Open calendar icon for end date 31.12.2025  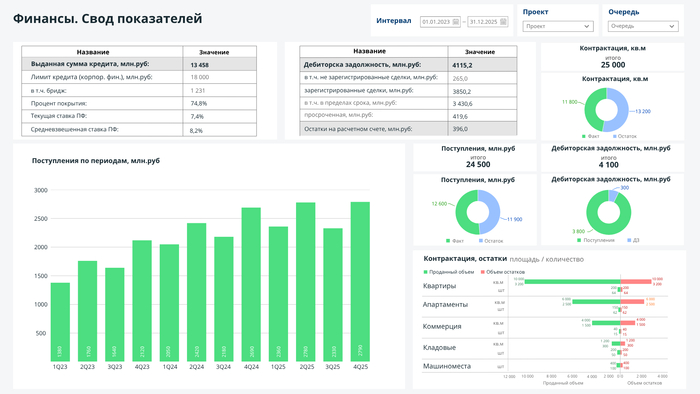503,21
